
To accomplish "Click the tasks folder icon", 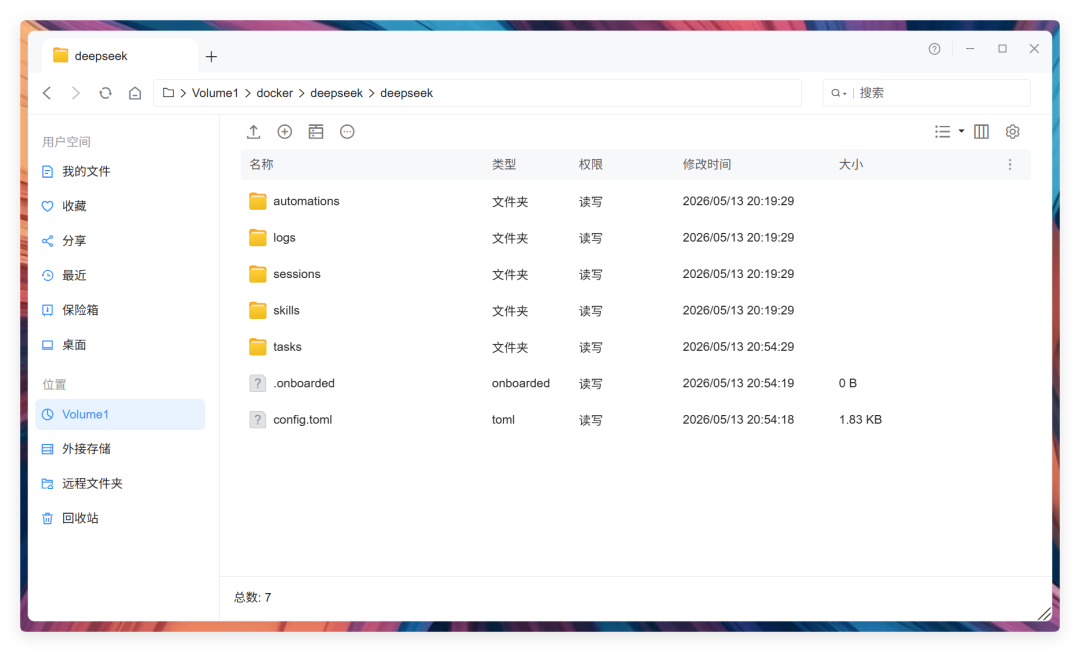I will point(258,347).
